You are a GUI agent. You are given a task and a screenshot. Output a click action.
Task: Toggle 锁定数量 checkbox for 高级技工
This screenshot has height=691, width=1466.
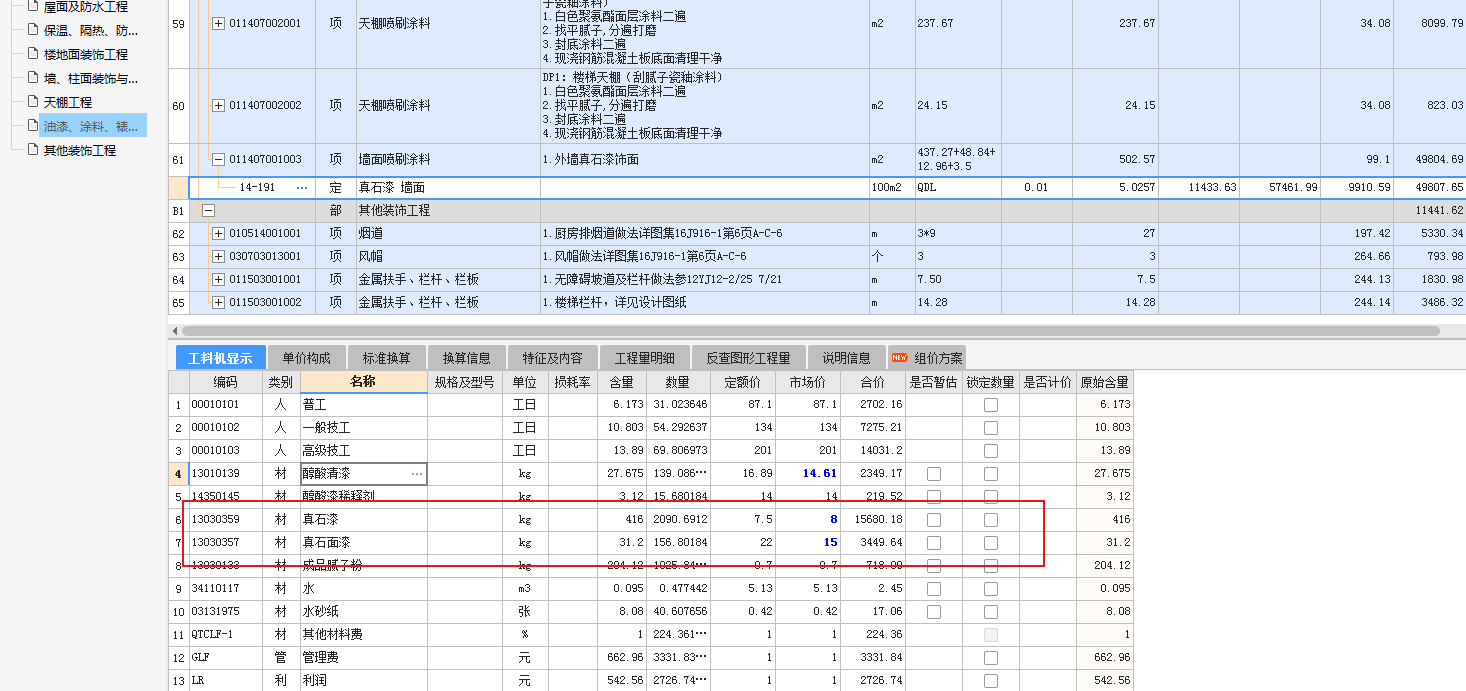[991, 451]
